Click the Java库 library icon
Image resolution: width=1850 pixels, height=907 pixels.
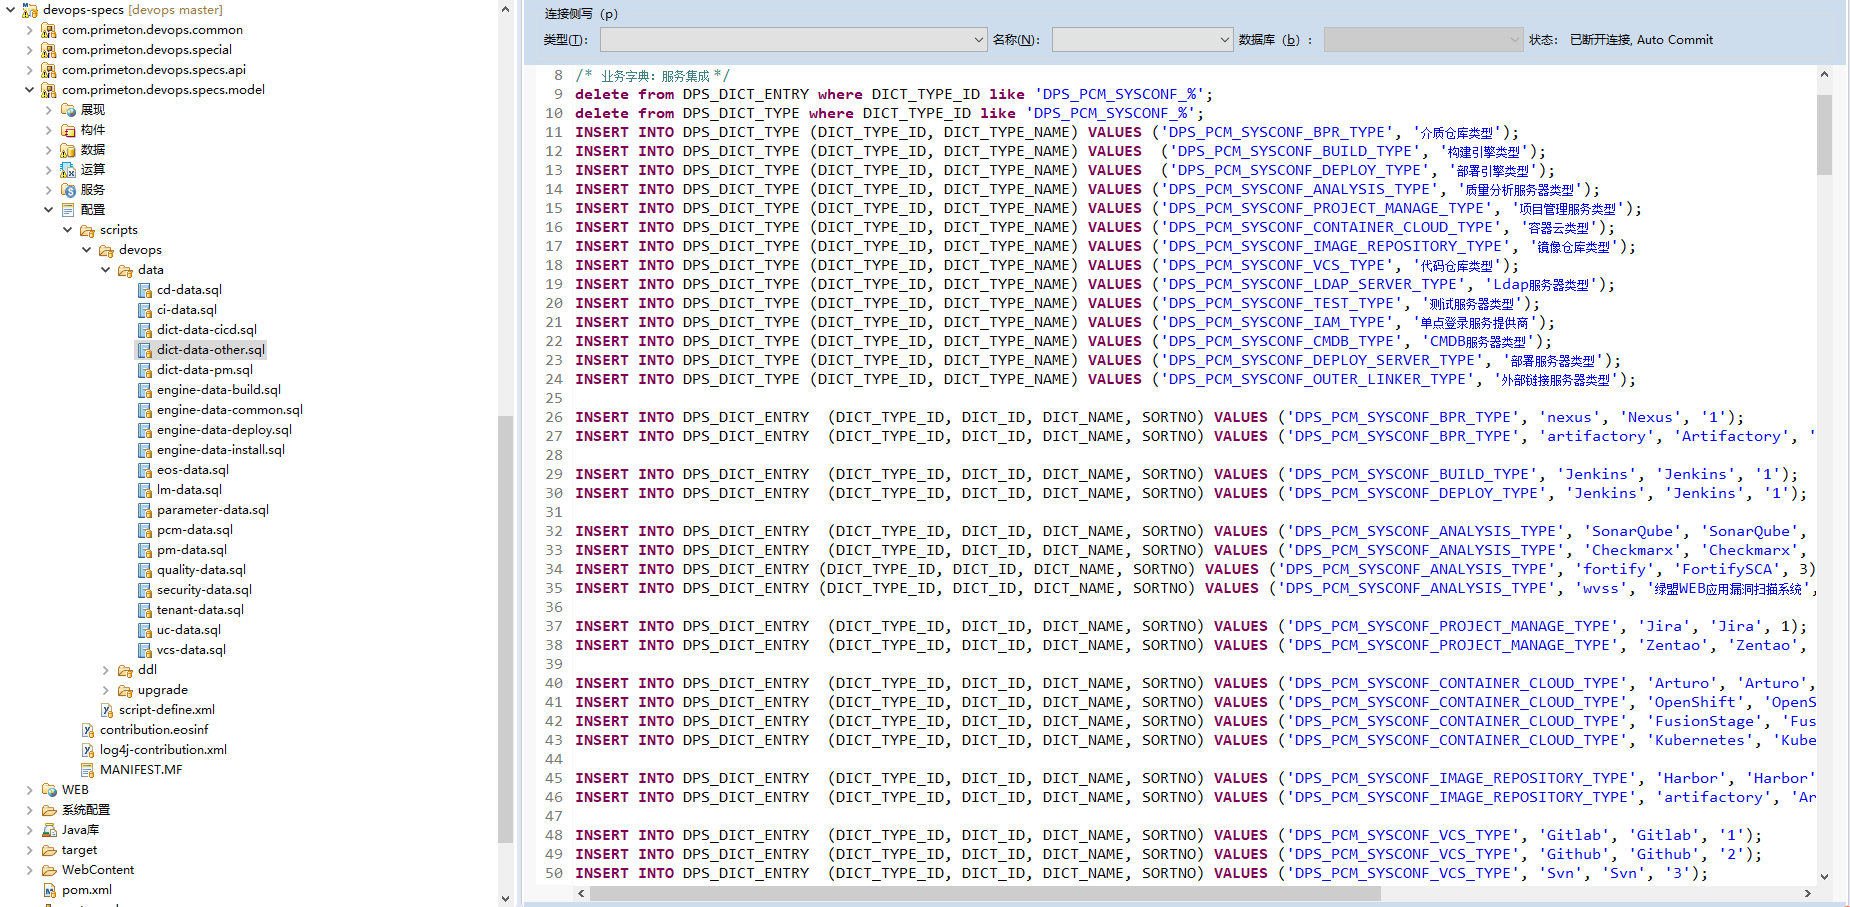(x=48, y=830)
